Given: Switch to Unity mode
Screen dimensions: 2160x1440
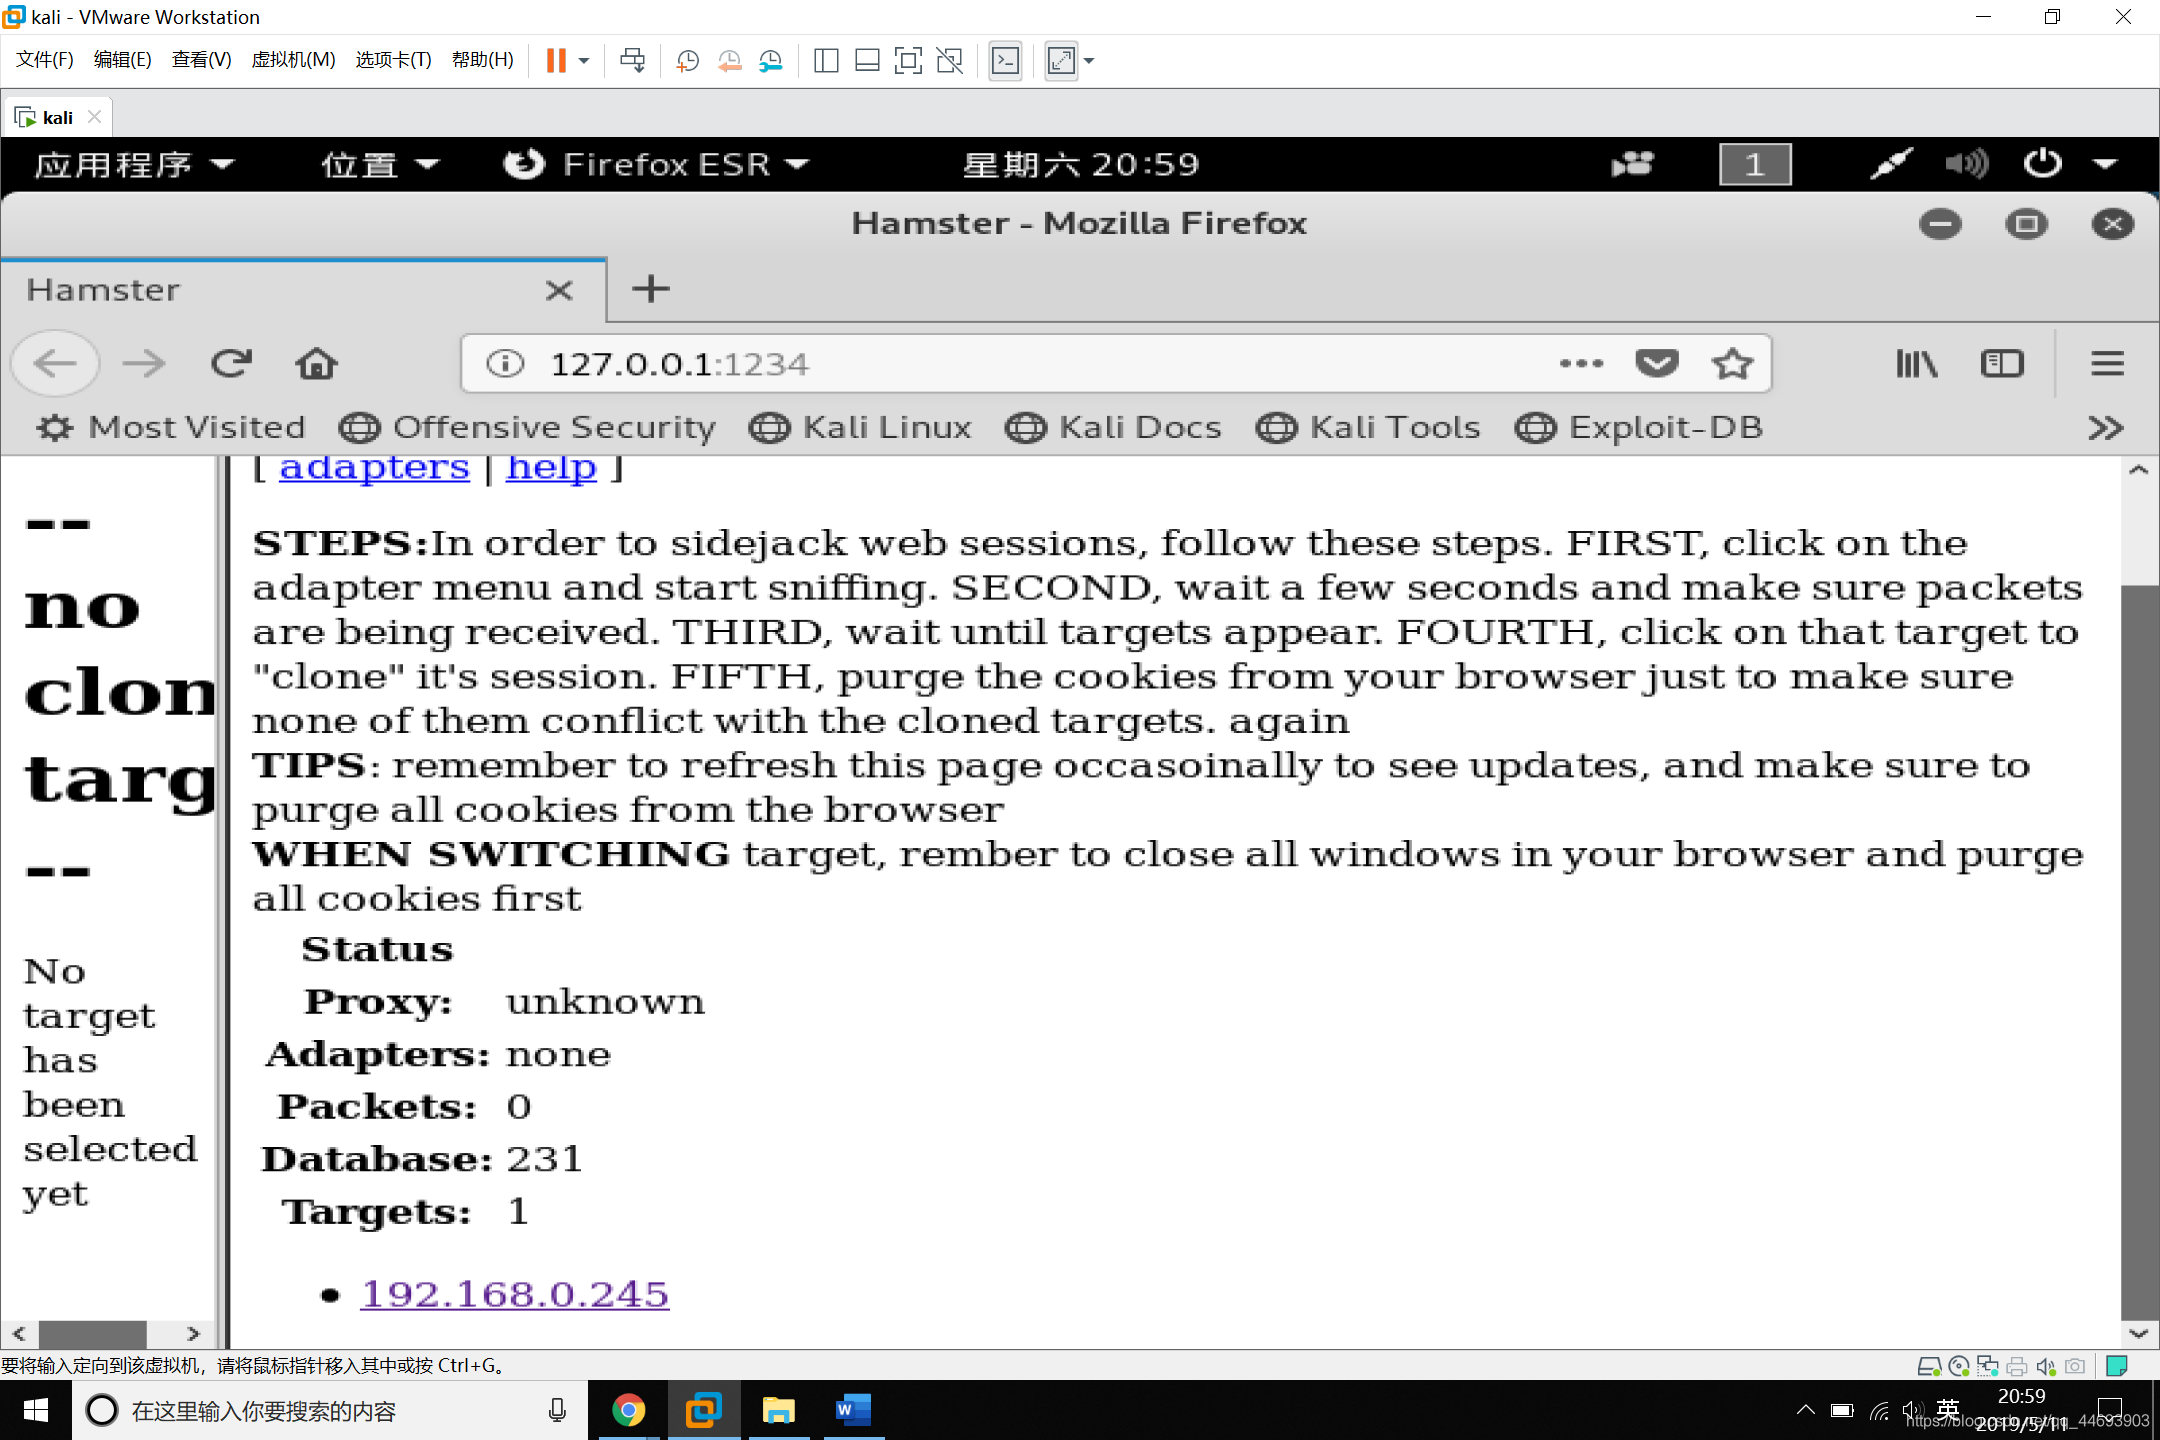Looking at the screenshot, I should tap(949, 61).
